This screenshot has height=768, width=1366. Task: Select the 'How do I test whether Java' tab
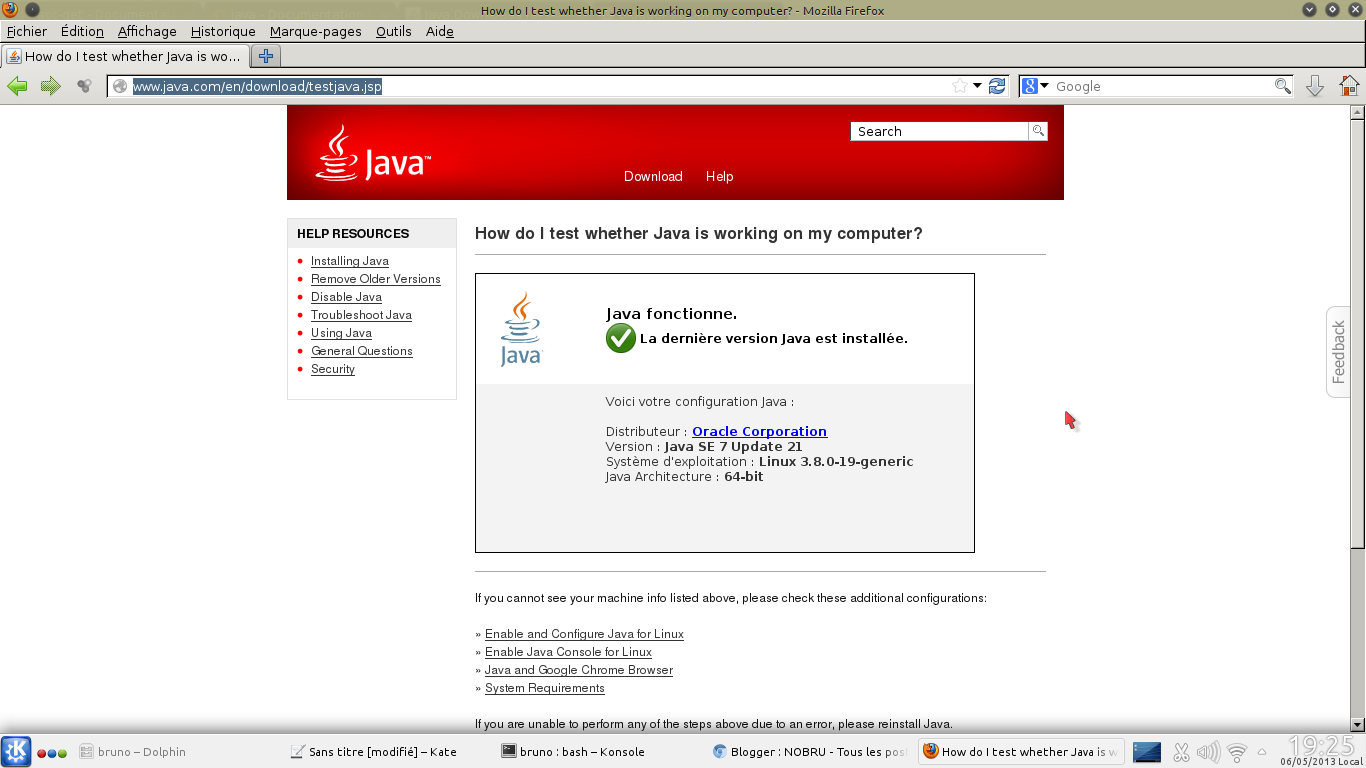128,57
